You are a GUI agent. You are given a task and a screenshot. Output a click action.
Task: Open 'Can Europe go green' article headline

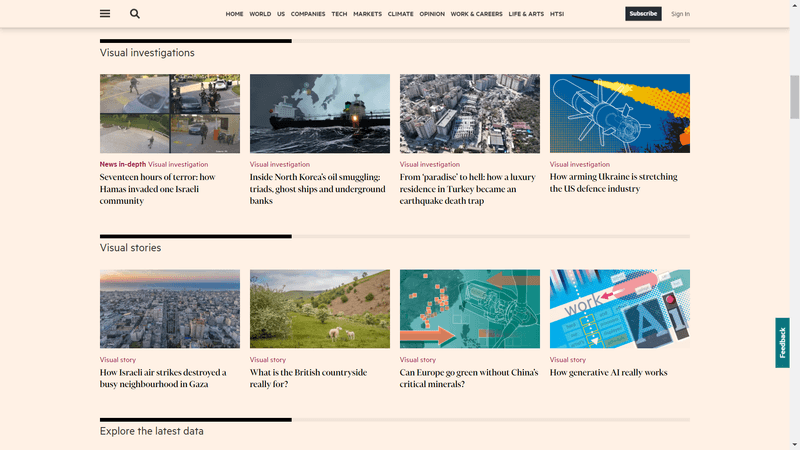[469, 378]
